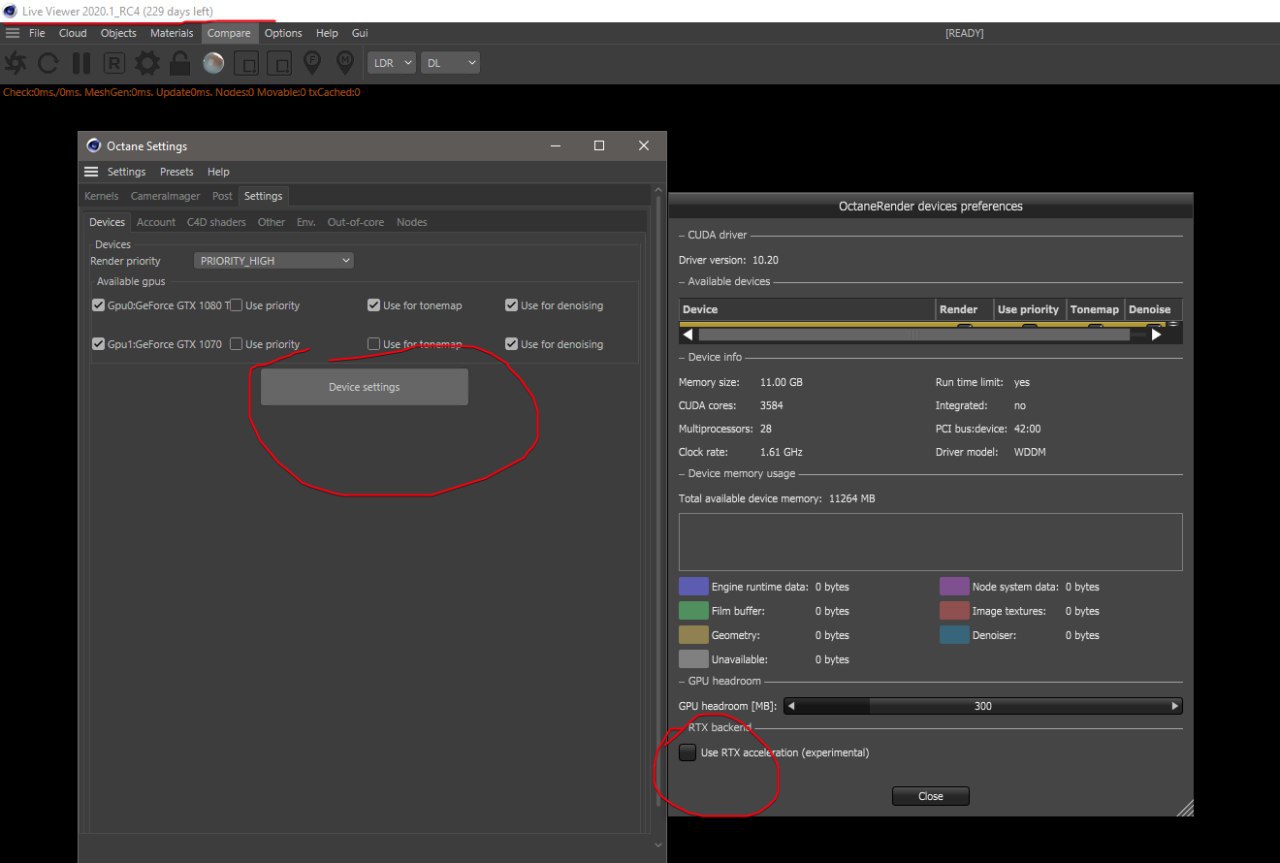The width and height of the screenshot is (1280, 863).
Task: Switch to the Account sub-tab
Action: click(156, 222)
